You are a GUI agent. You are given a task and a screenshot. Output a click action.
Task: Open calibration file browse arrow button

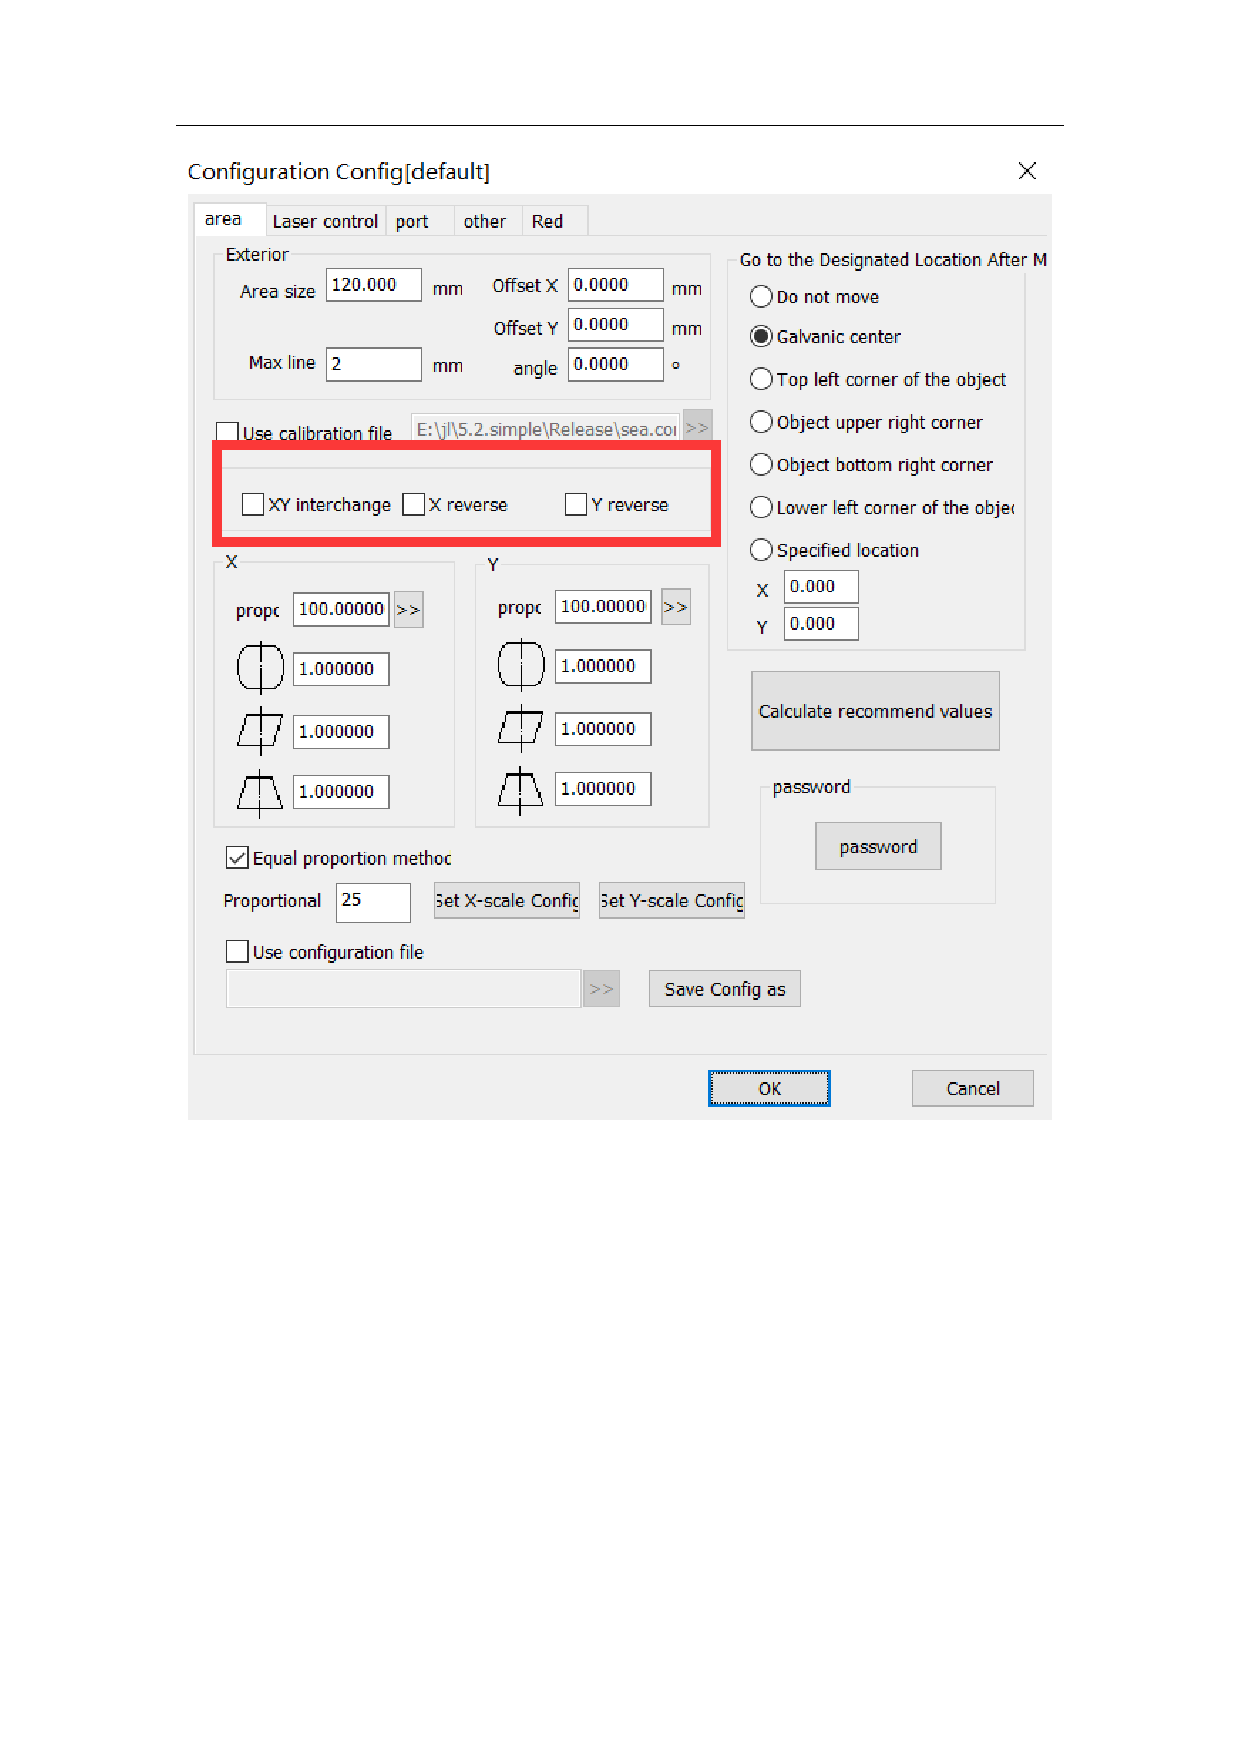(697, 427)
